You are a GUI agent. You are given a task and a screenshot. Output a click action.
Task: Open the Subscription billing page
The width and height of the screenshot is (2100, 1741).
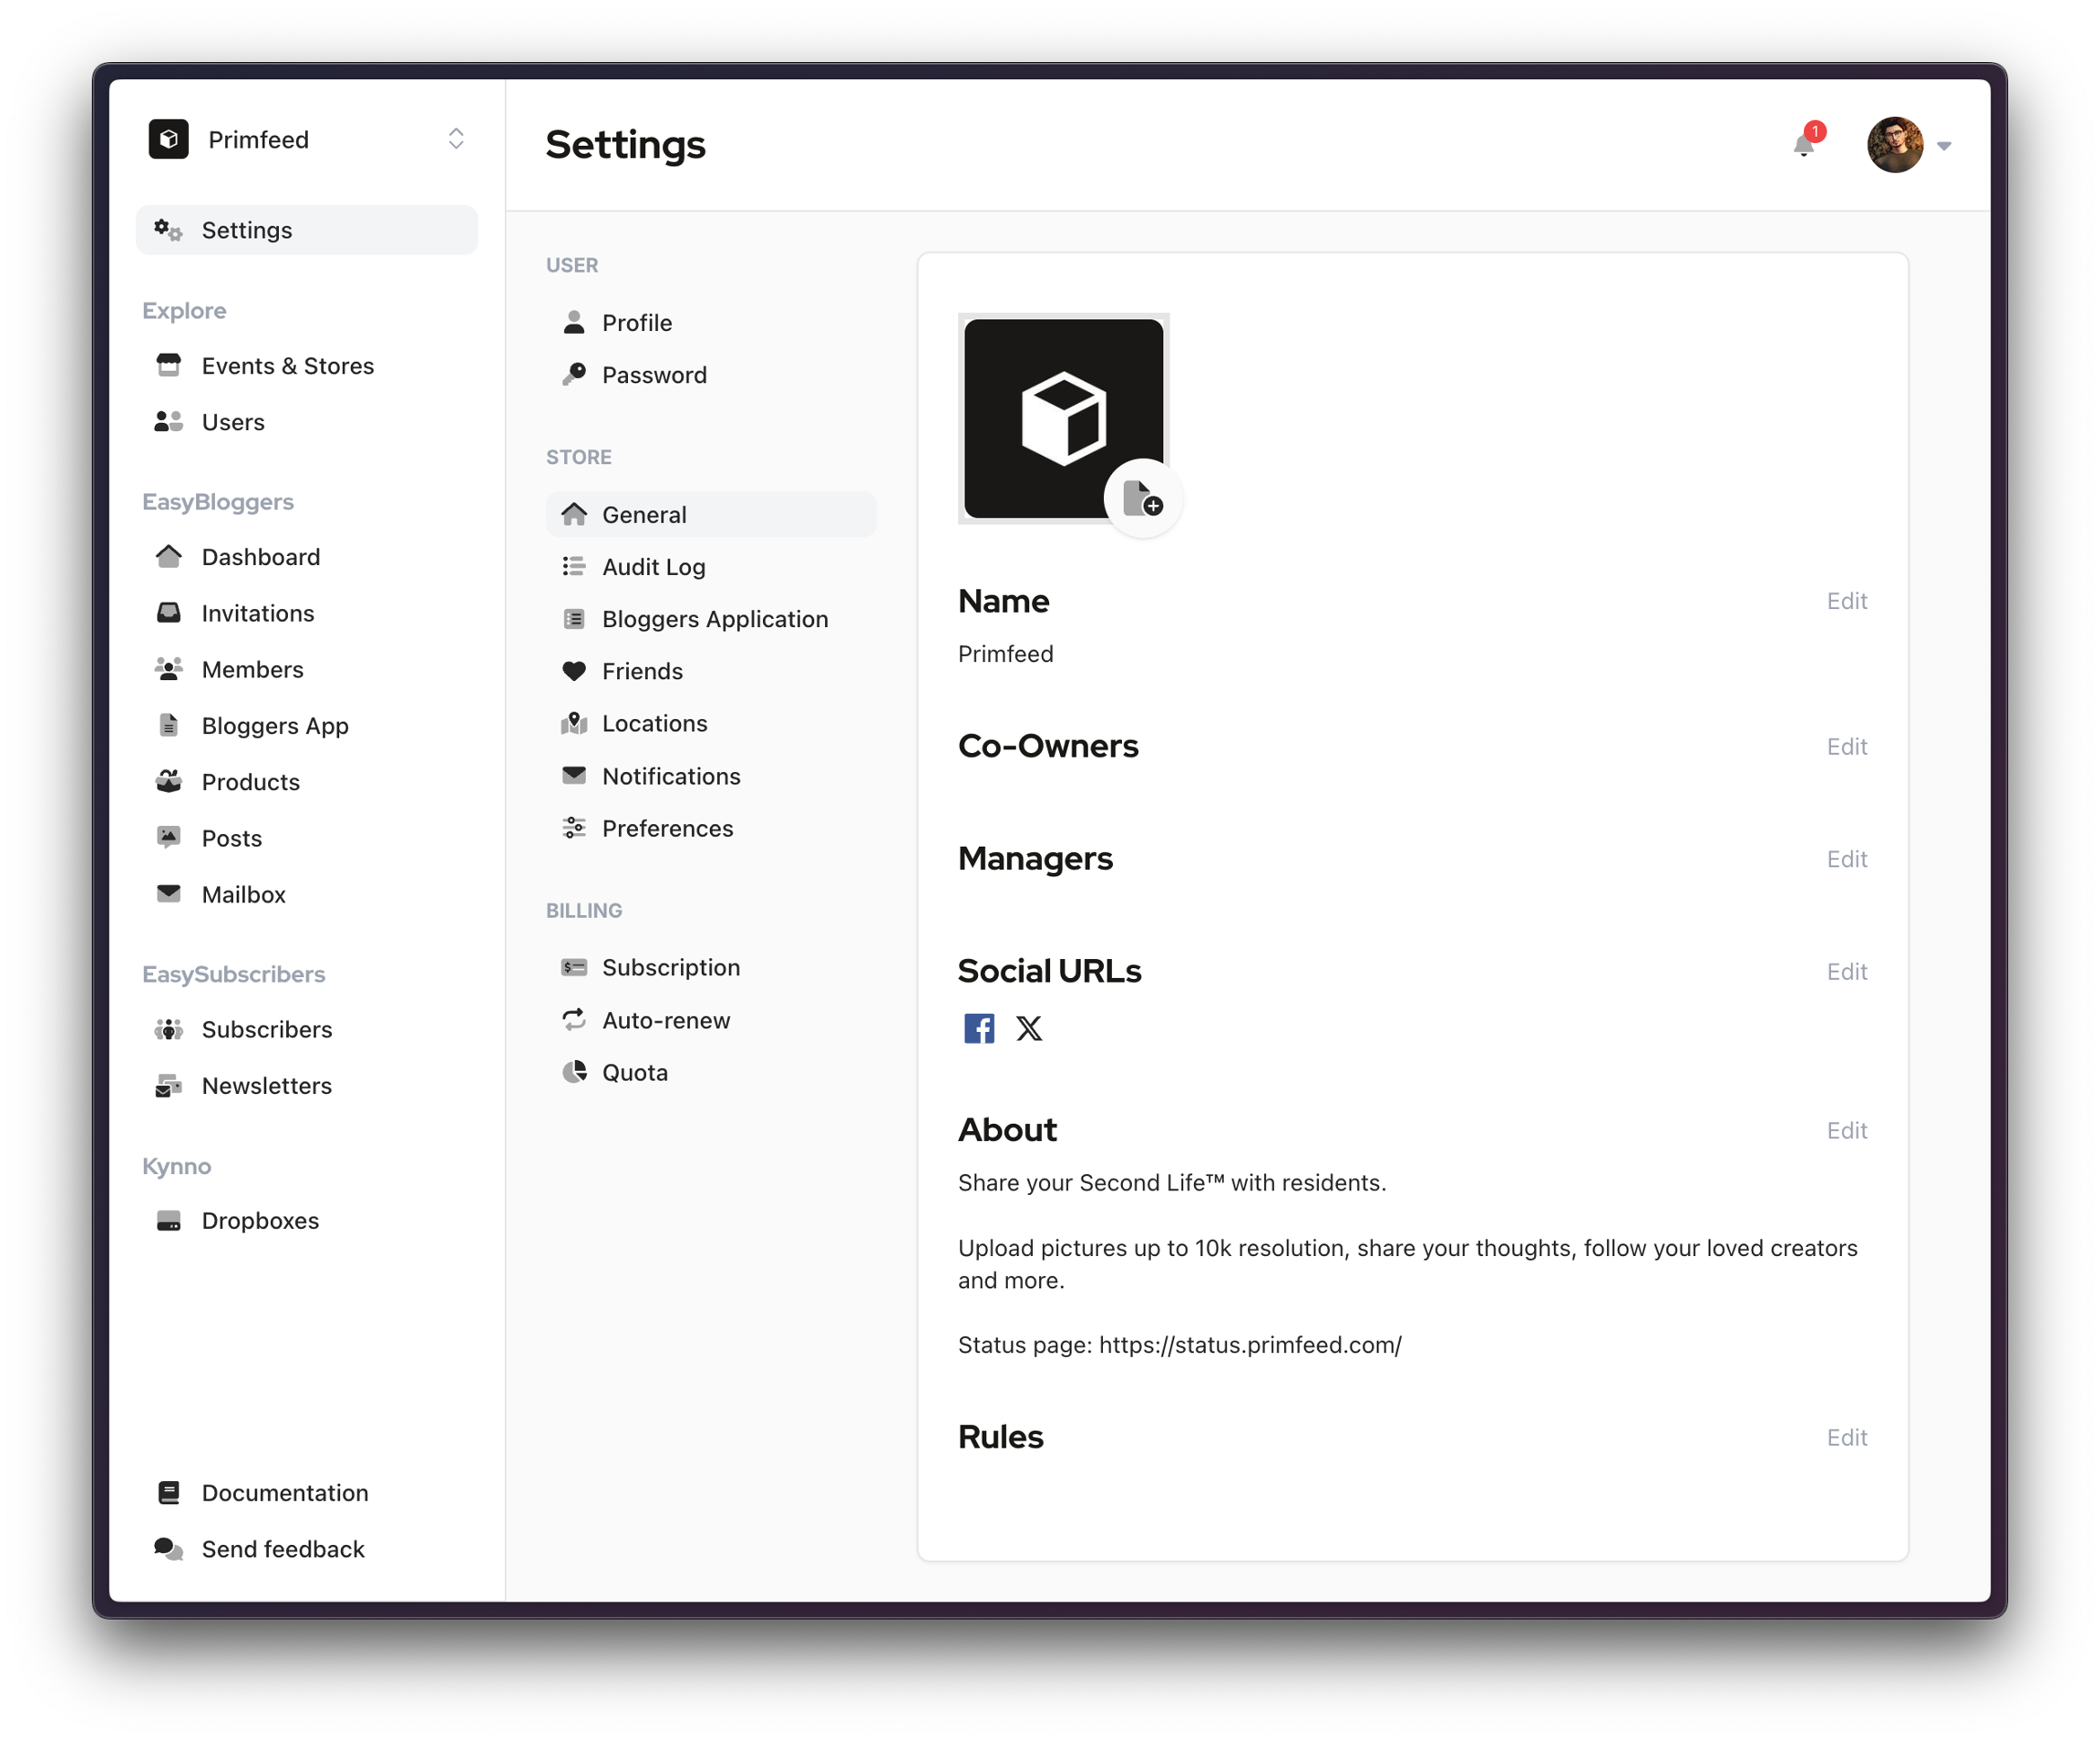711,968
